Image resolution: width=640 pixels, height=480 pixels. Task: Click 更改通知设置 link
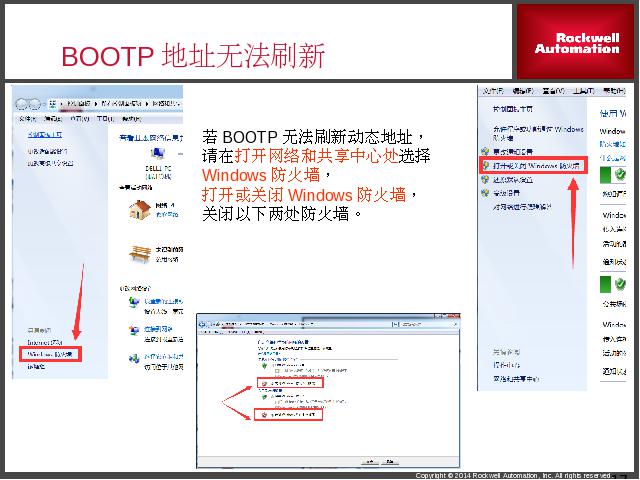[x=513, y=151]
